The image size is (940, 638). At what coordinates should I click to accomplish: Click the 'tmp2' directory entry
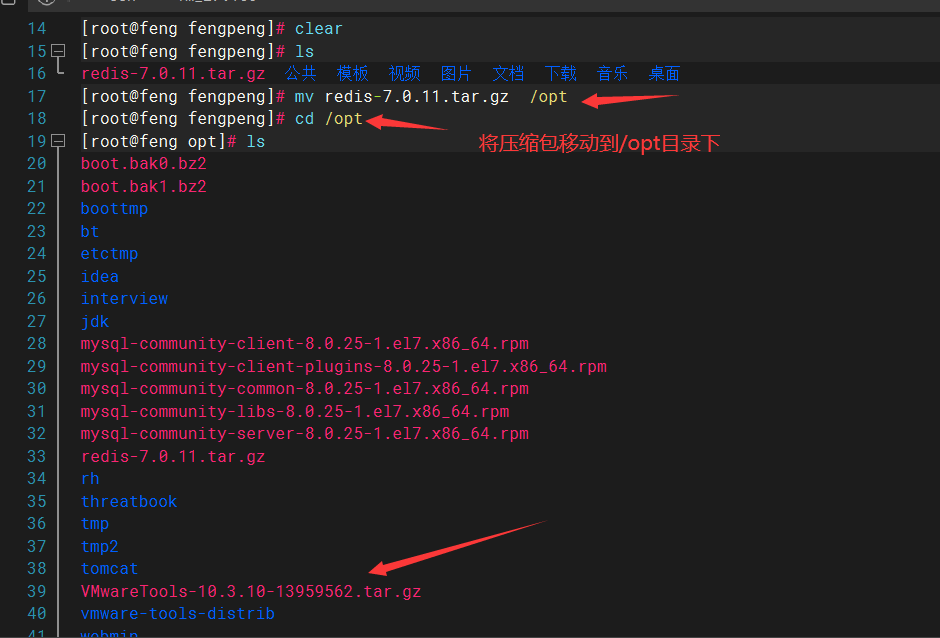(100, 546)
